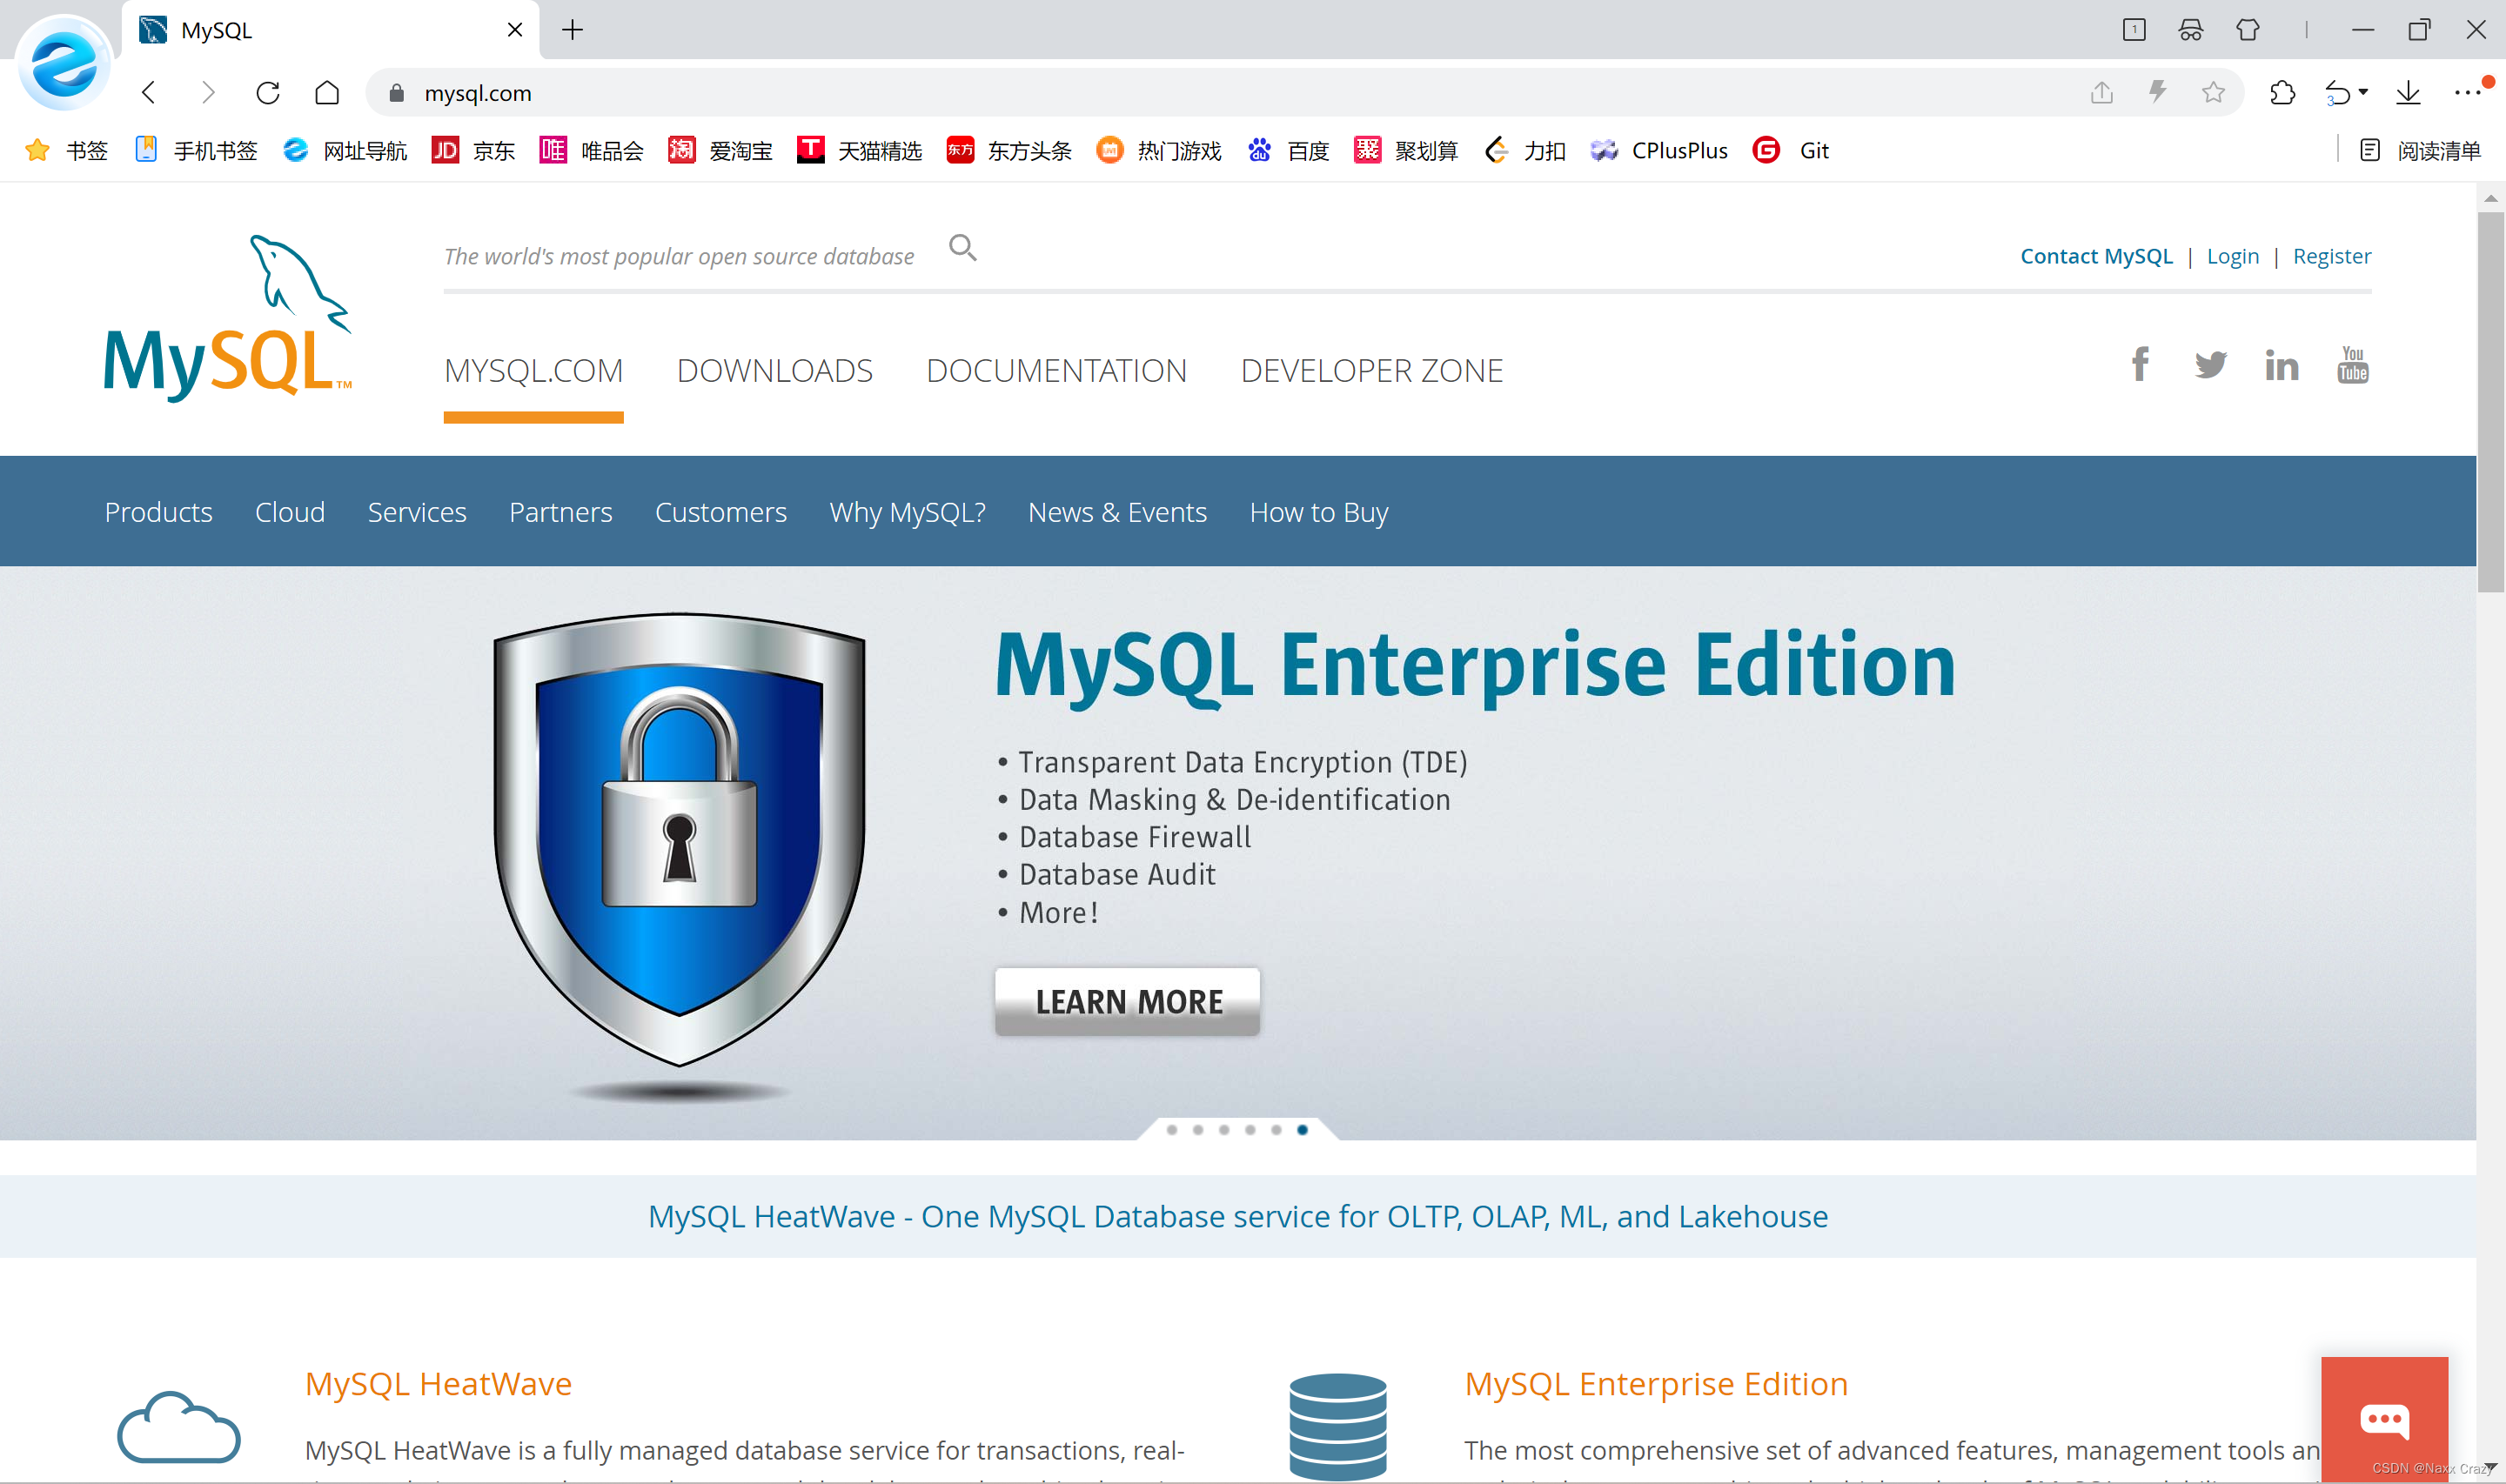Select the first carousel slide dot
The height and width of the screenshot is (1484, 2506).
(x=1171, y=1130)
